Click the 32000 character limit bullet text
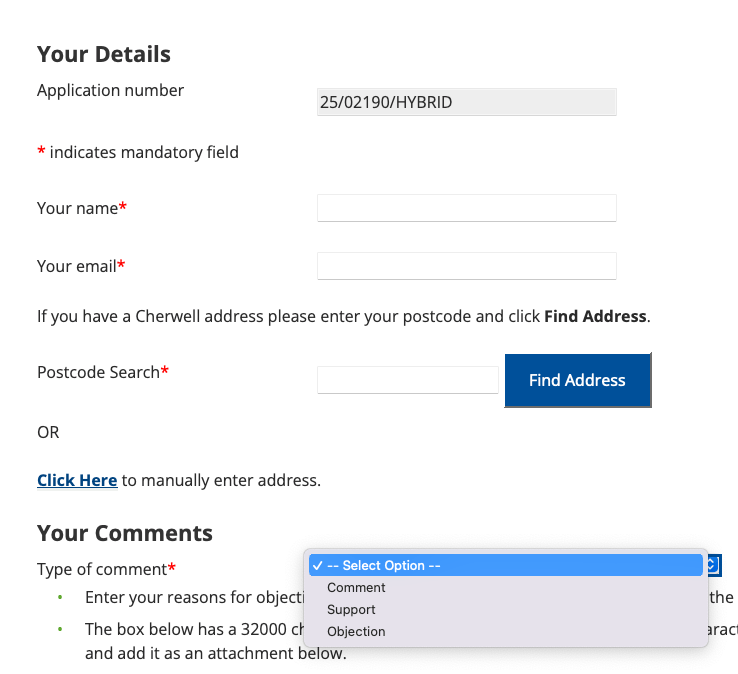The width and height of the screenshot is (738, 674). pyautogui.click(x=190, y=630)
